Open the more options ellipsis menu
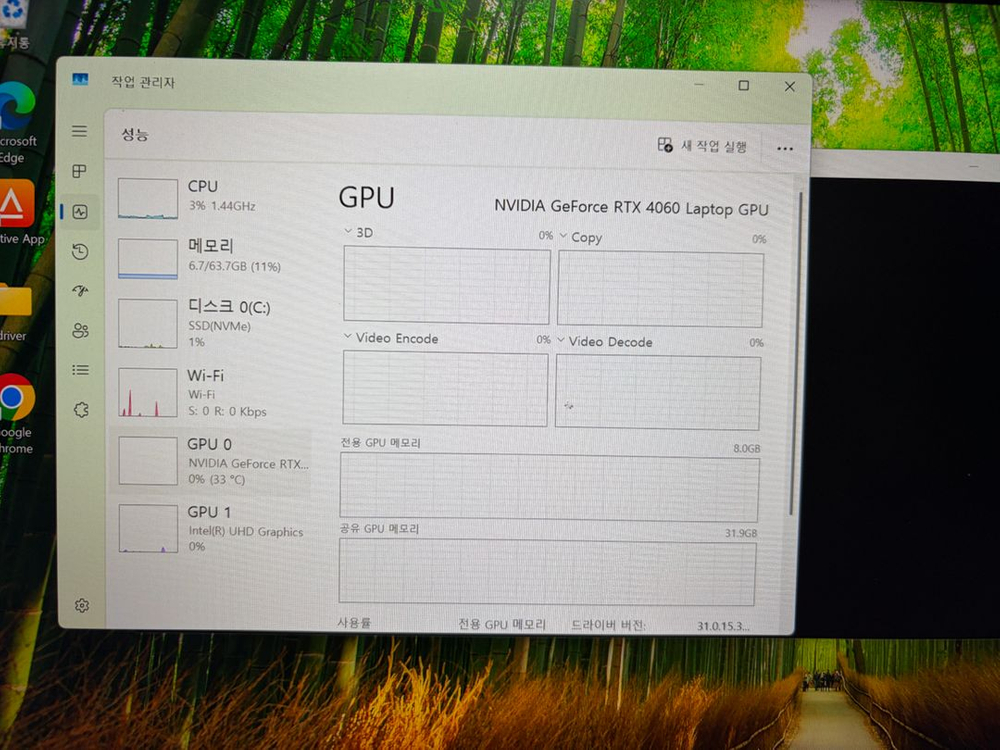The height and width of the screenshot is (750, 1000). 785,148
